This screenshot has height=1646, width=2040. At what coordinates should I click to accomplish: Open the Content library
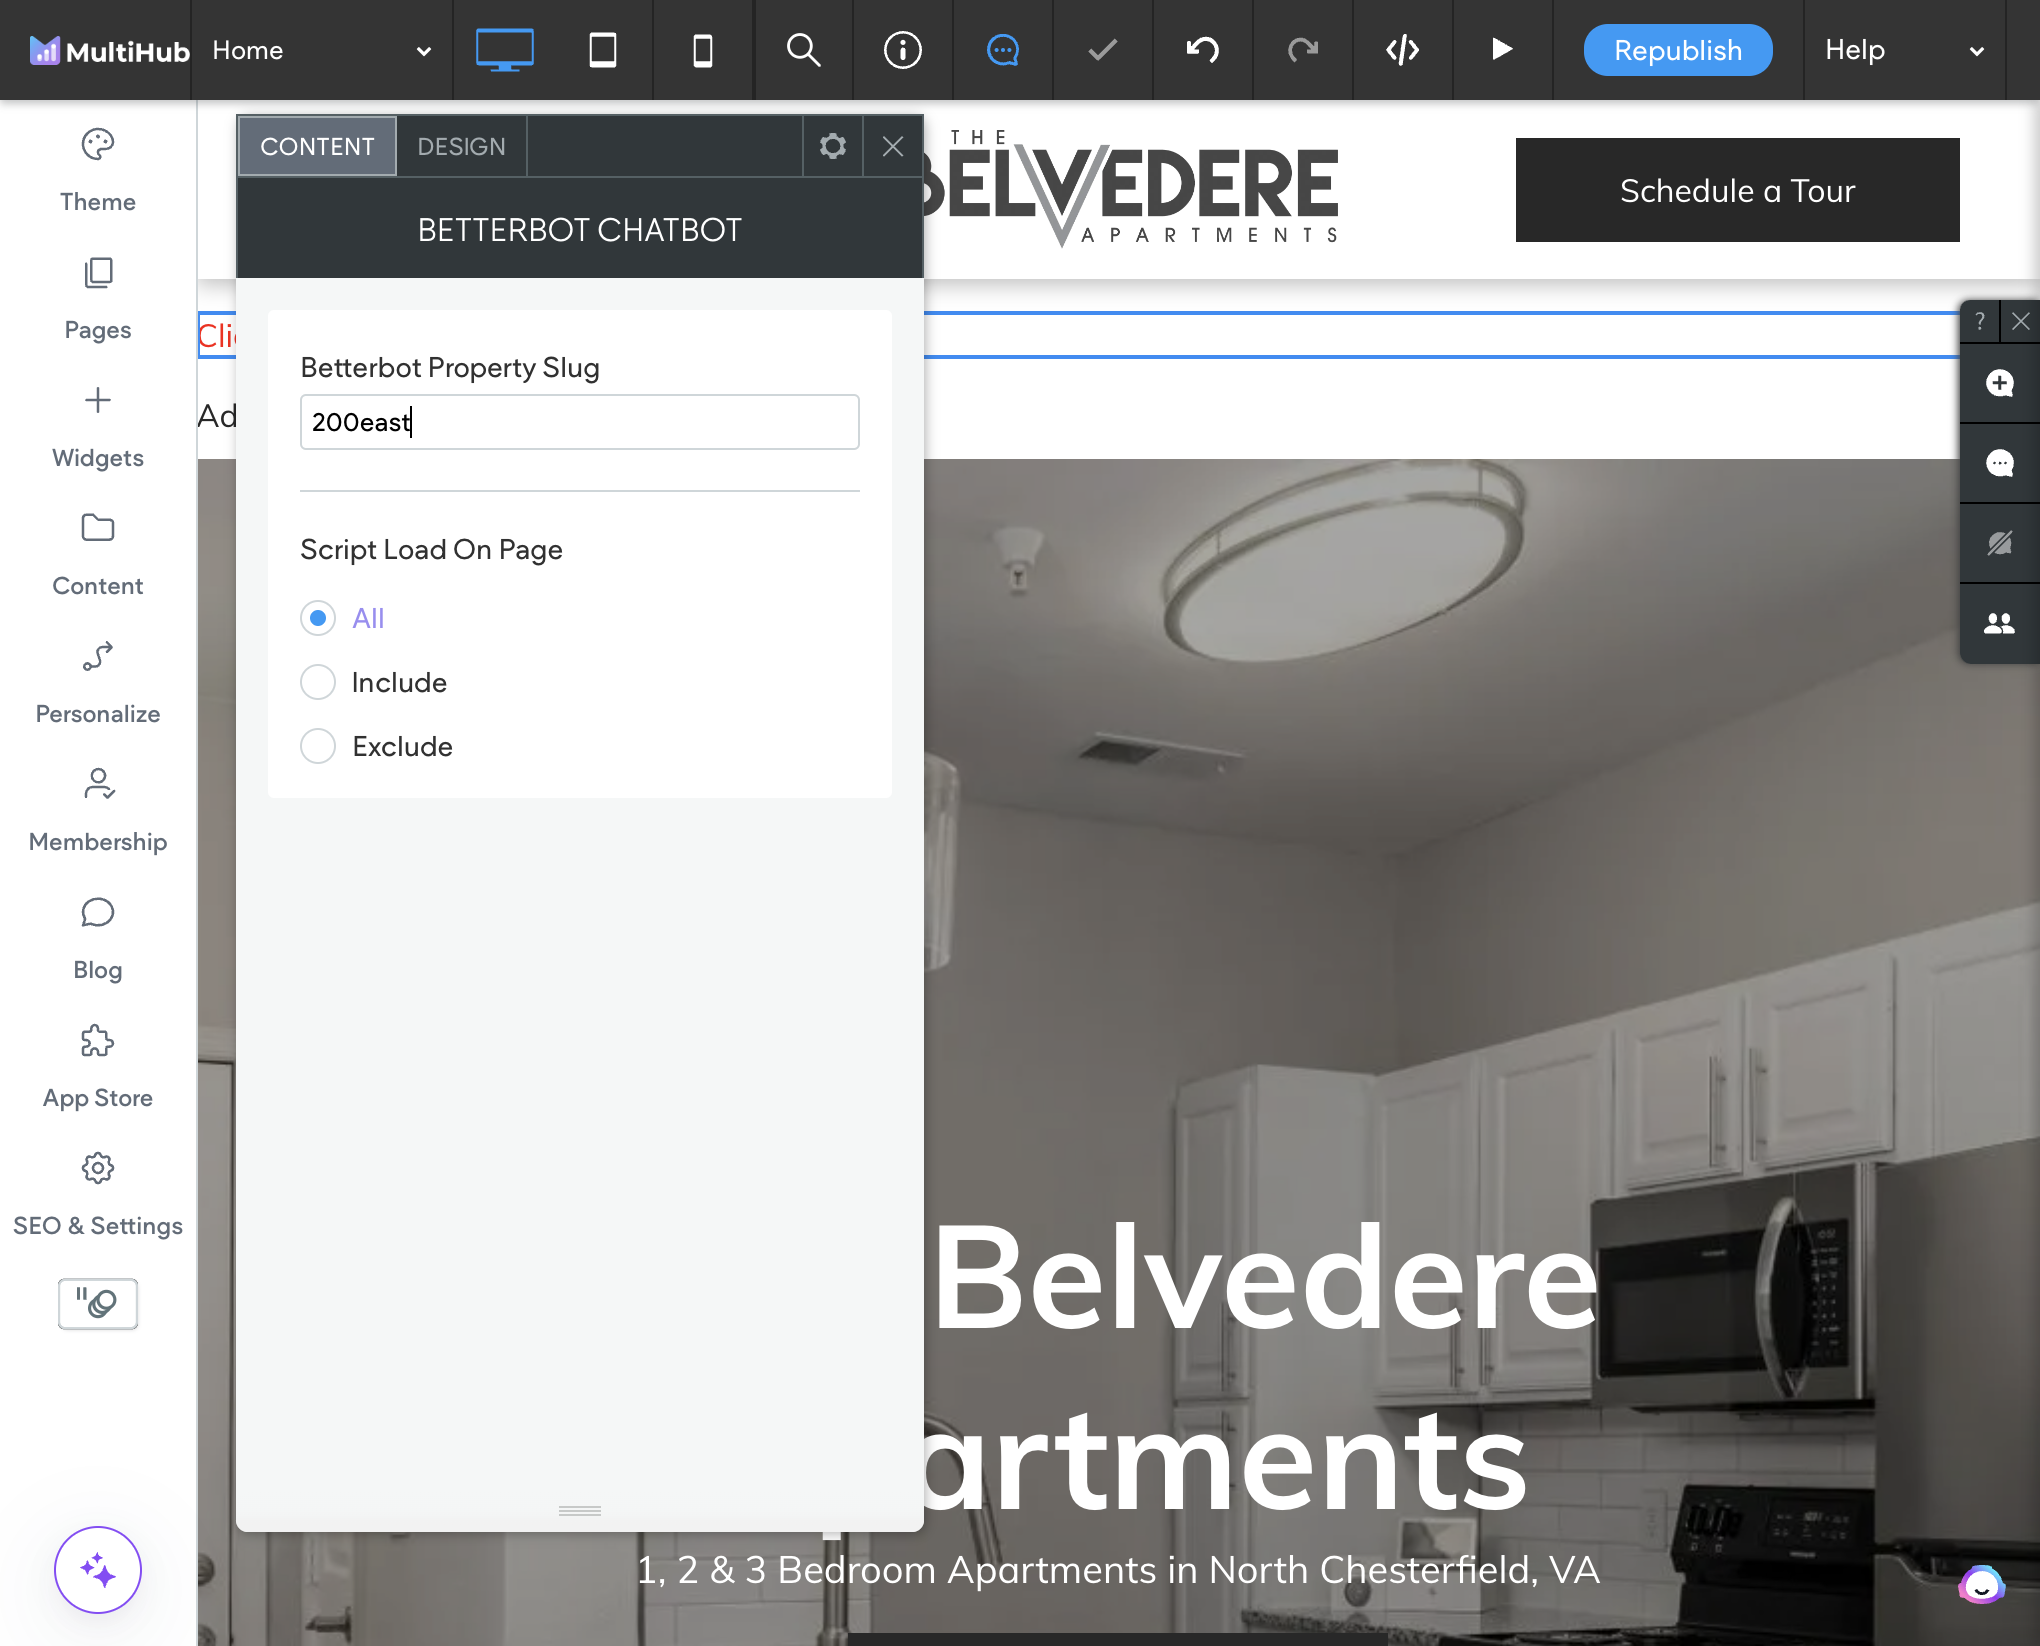[x=98, y=555]
